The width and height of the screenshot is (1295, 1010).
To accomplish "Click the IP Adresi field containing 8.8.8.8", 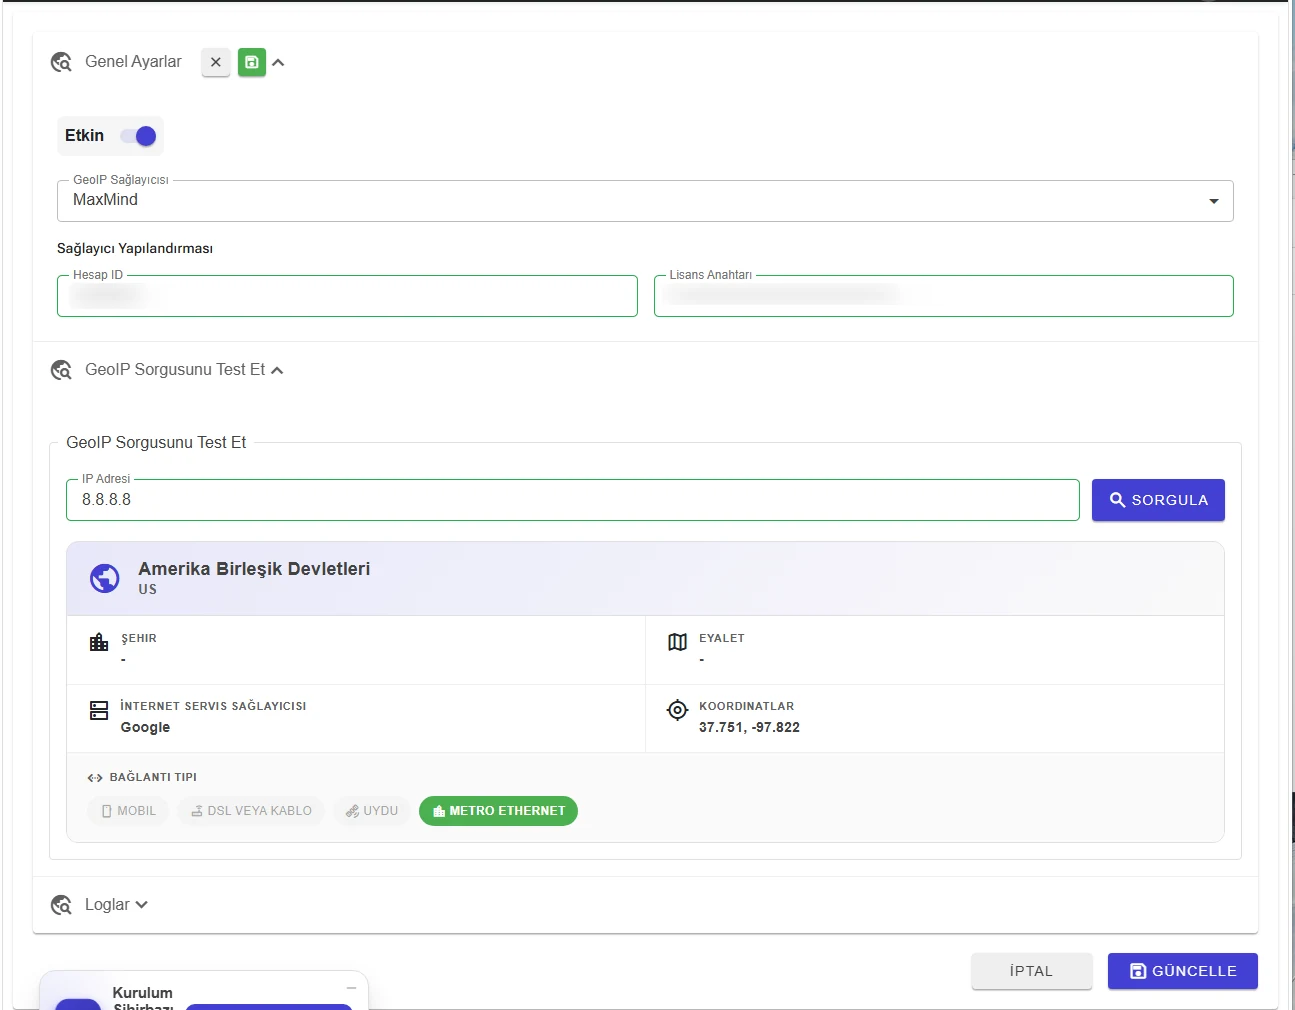I will point(573,500).
